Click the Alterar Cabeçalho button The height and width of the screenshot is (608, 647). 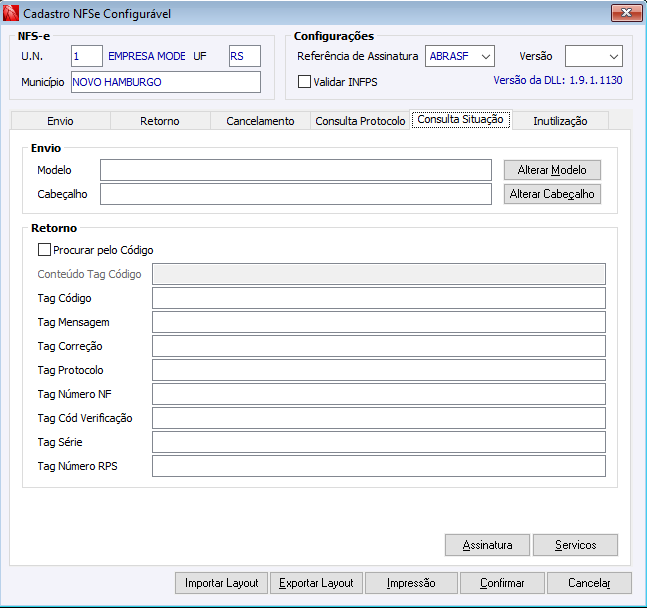point(552,194)
